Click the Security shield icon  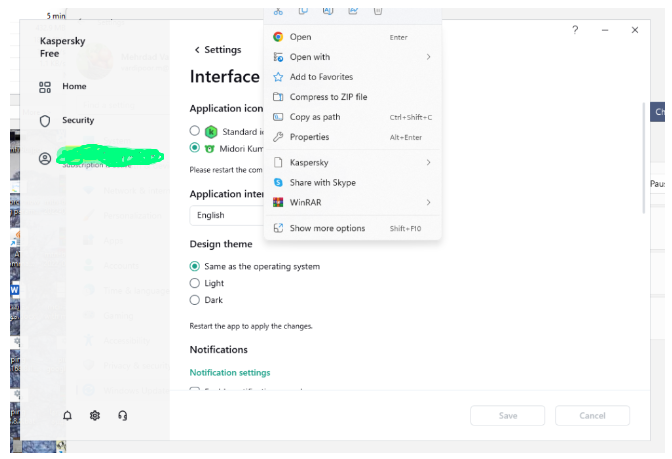click(45, 120)
